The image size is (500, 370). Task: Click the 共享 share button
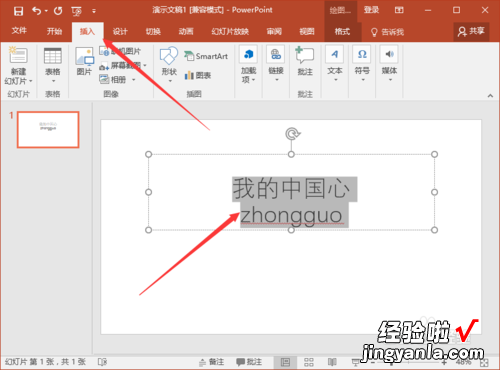point(471,32)
